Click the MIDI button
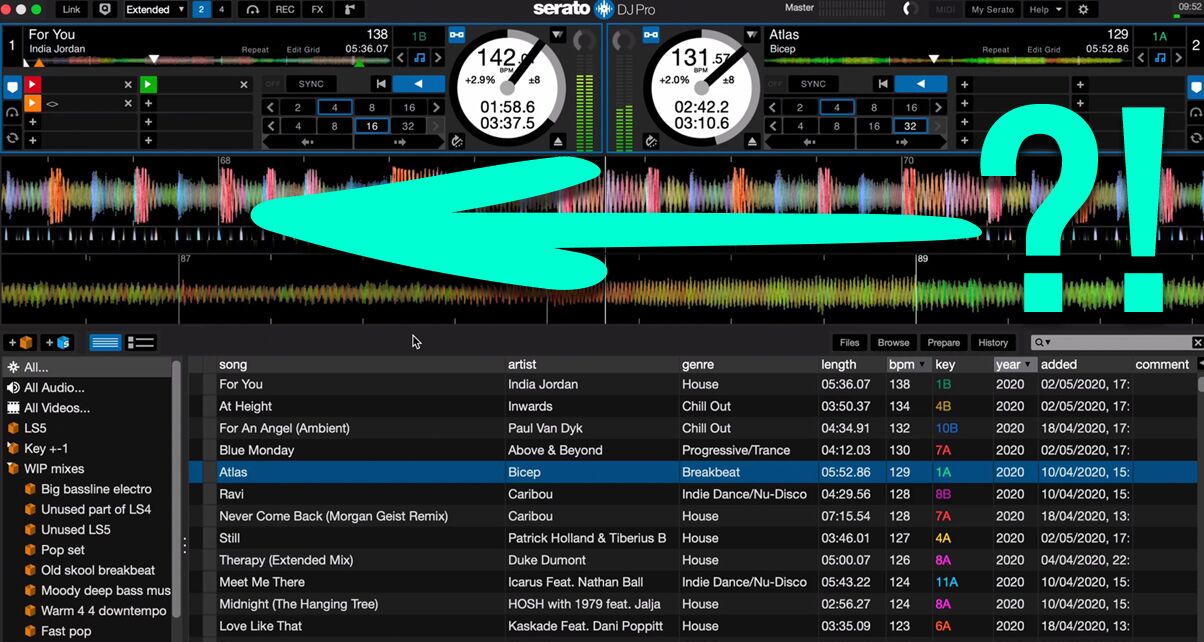Viewport: 1204px width, 642px height. click(x=944, y=9)
